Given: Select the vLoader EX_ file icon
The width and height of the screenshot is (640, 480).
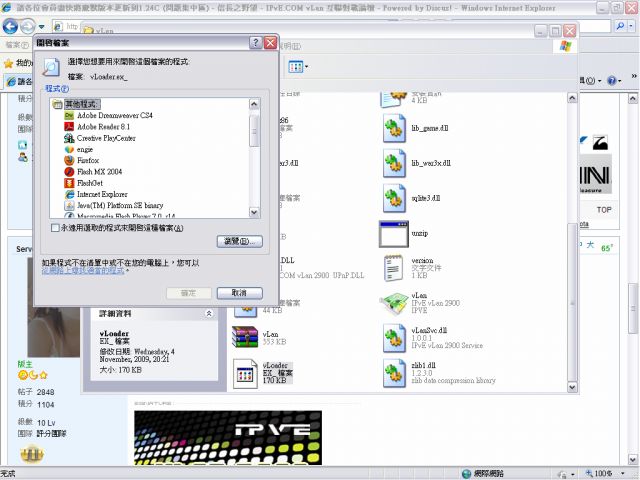Looking at the screenshot, I should click(x=246, y=373).
